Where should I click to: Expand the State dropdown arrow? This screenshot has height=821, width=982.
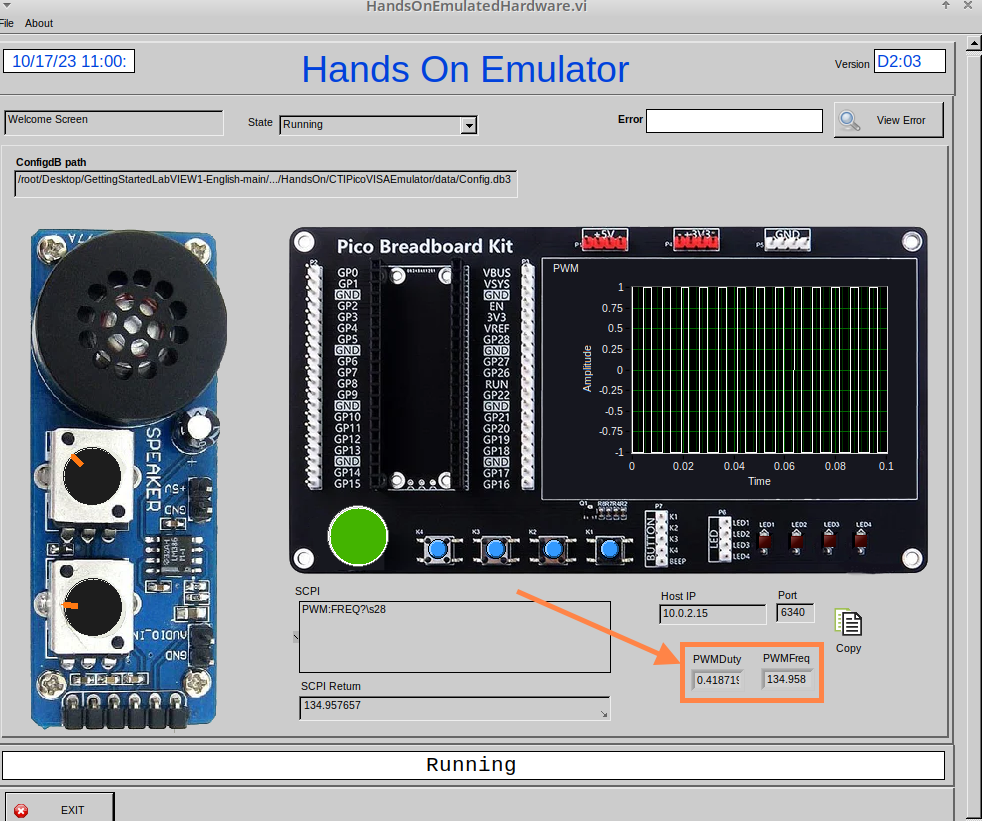click(x=469, y=125)
